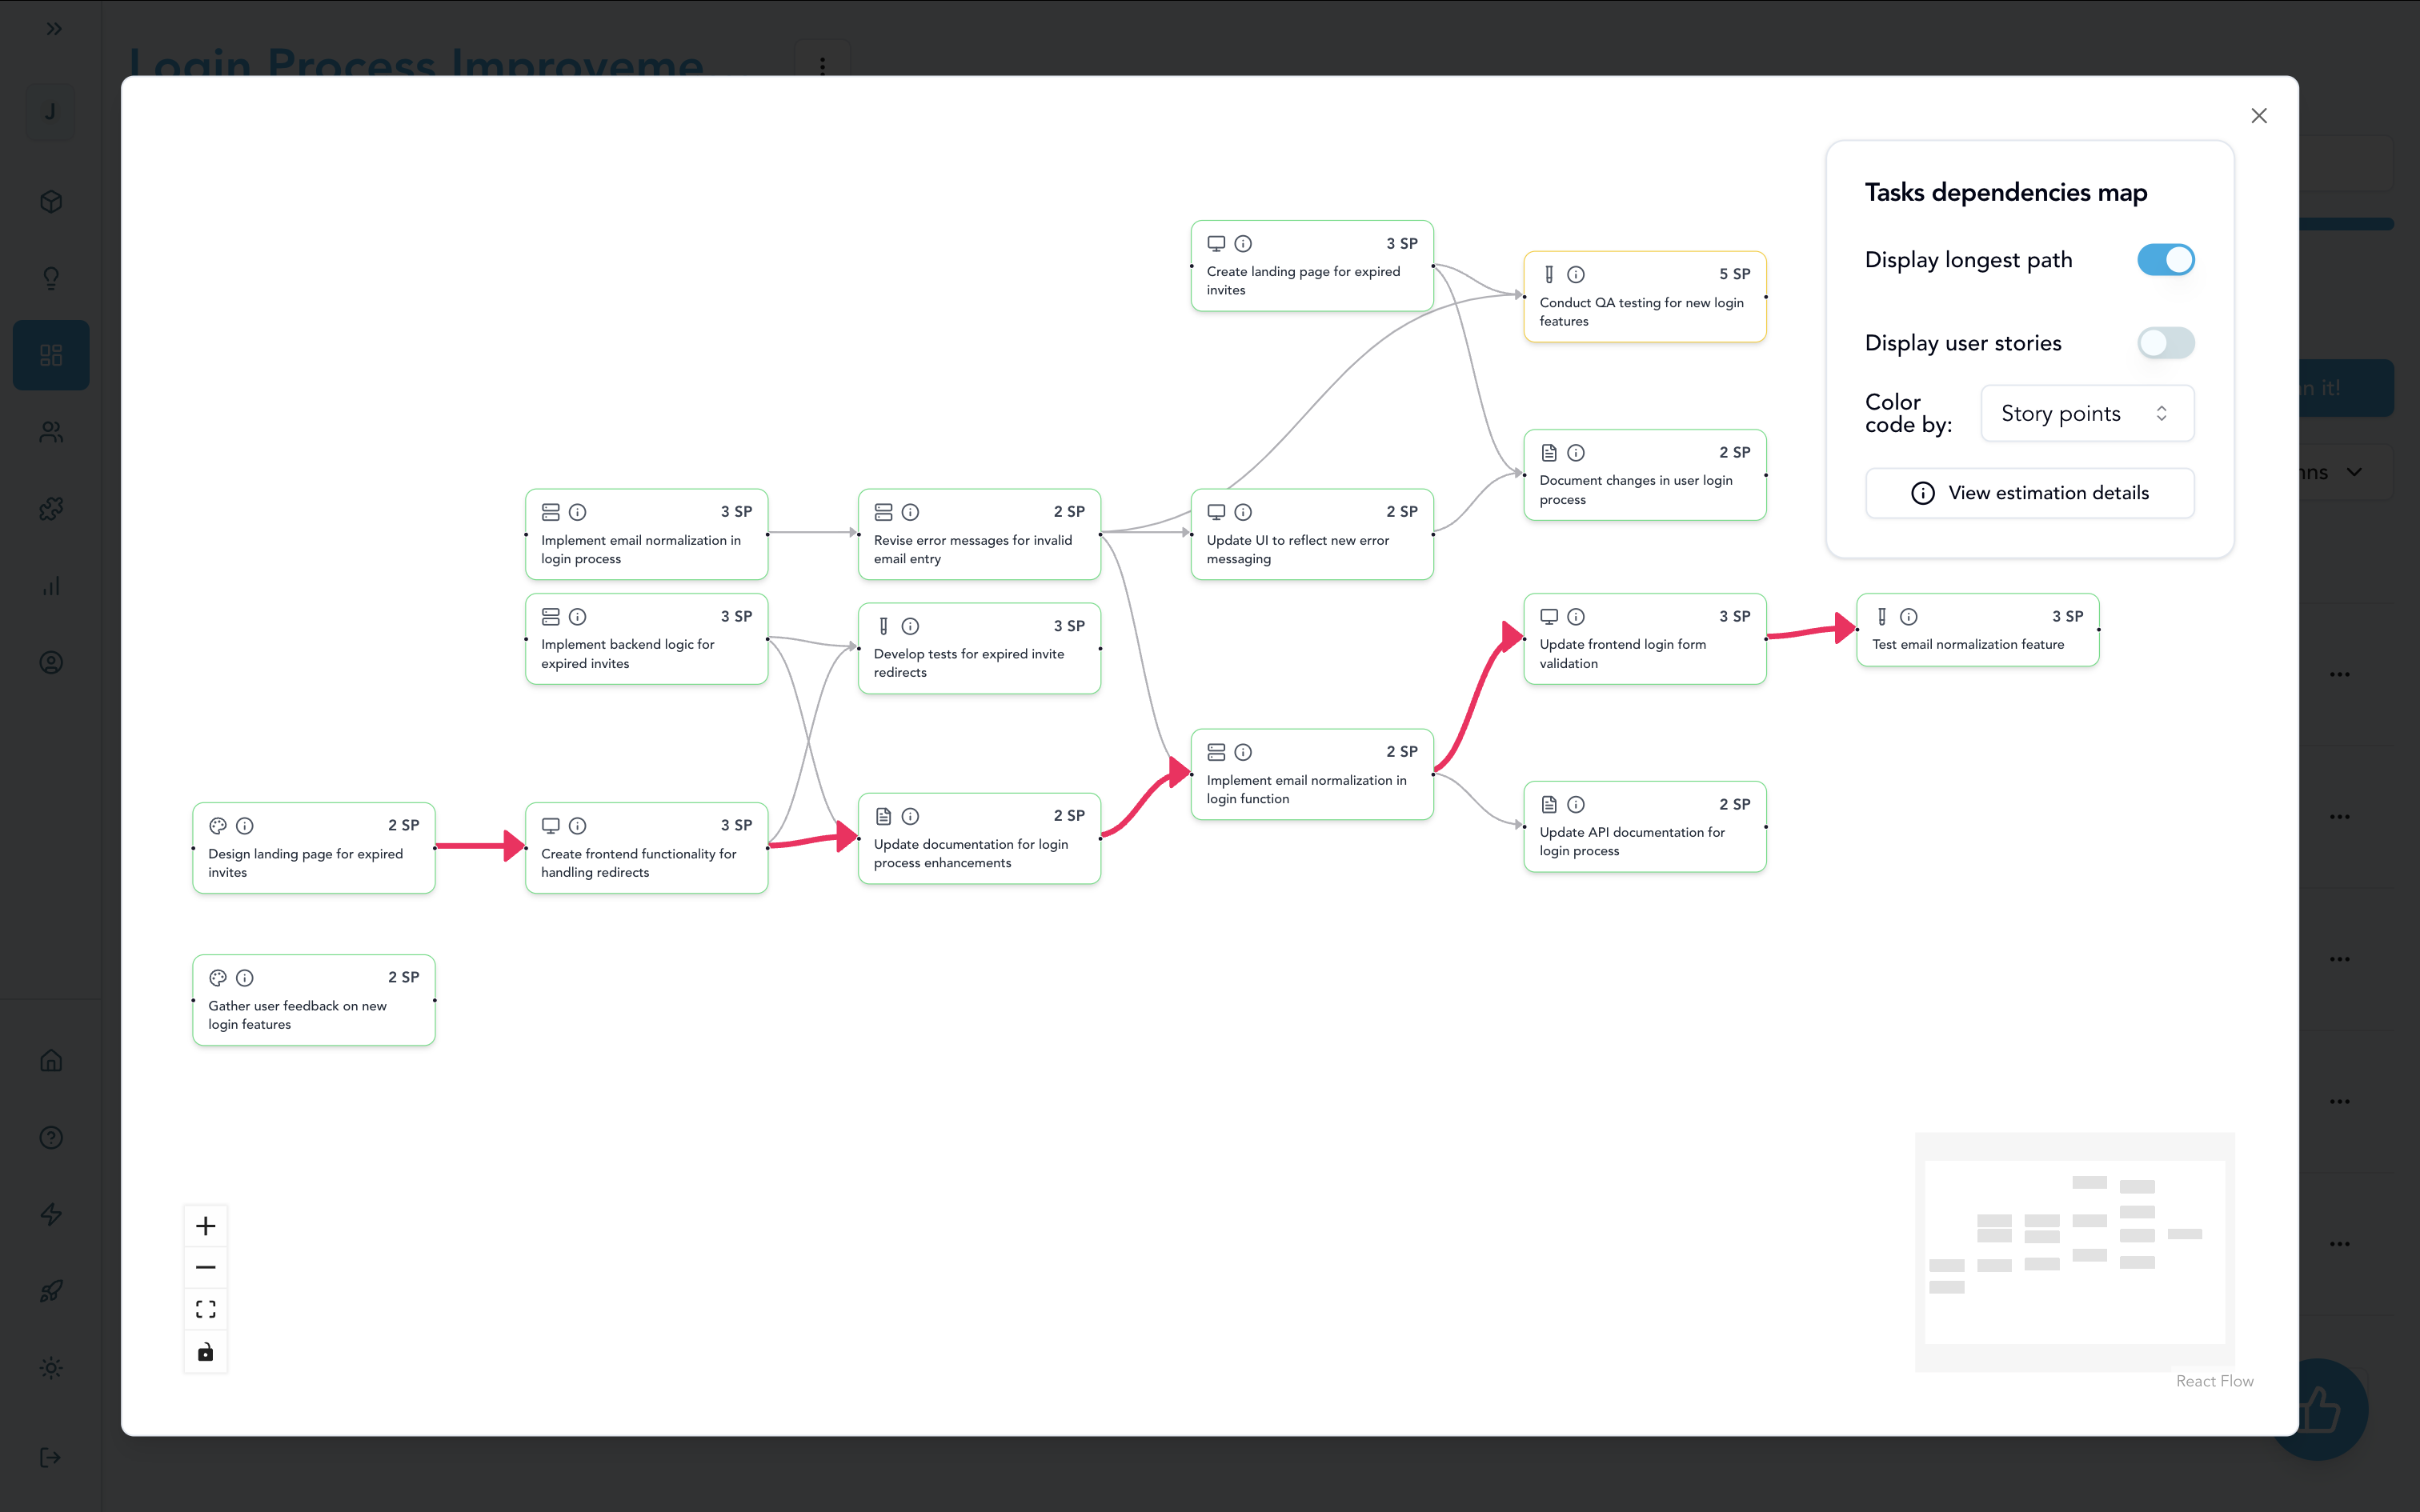Close the dependencies map dialog
2420x1512 pixels.
tap(2259, 116)
